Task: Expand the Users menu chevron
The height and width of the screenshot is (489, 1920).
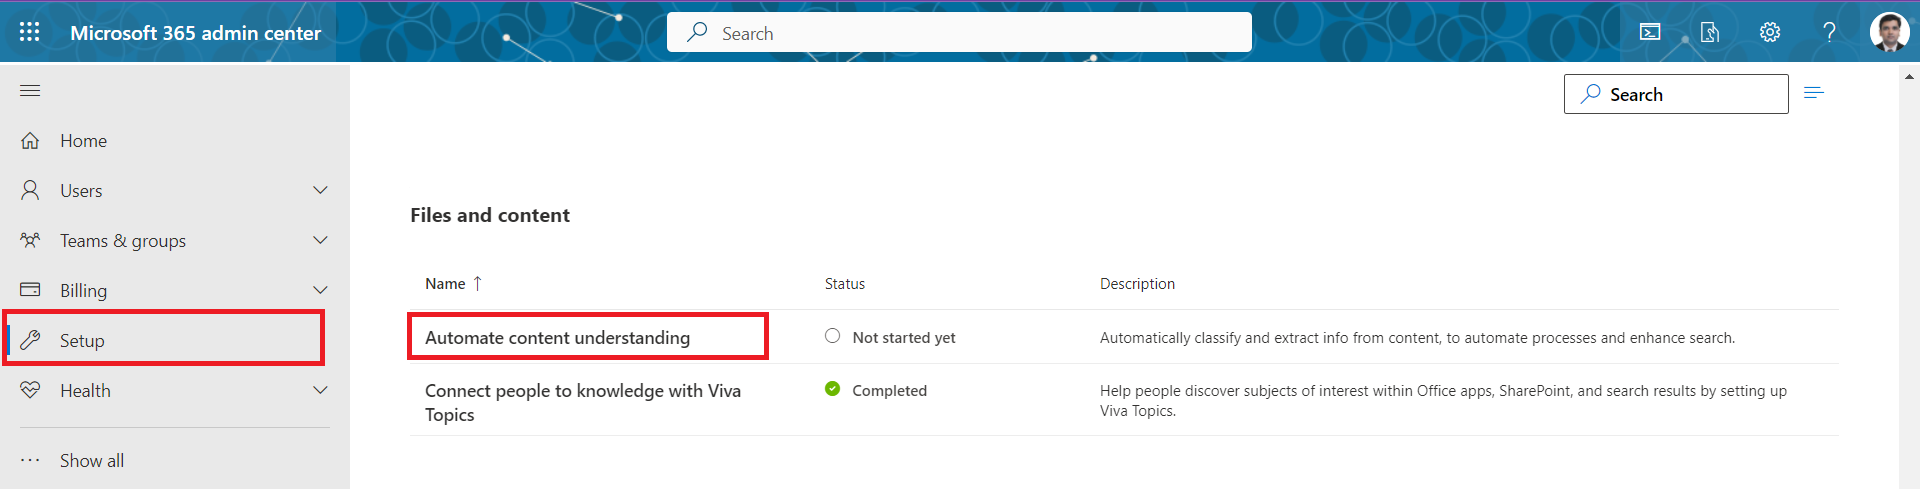Action: coord(320,190)
